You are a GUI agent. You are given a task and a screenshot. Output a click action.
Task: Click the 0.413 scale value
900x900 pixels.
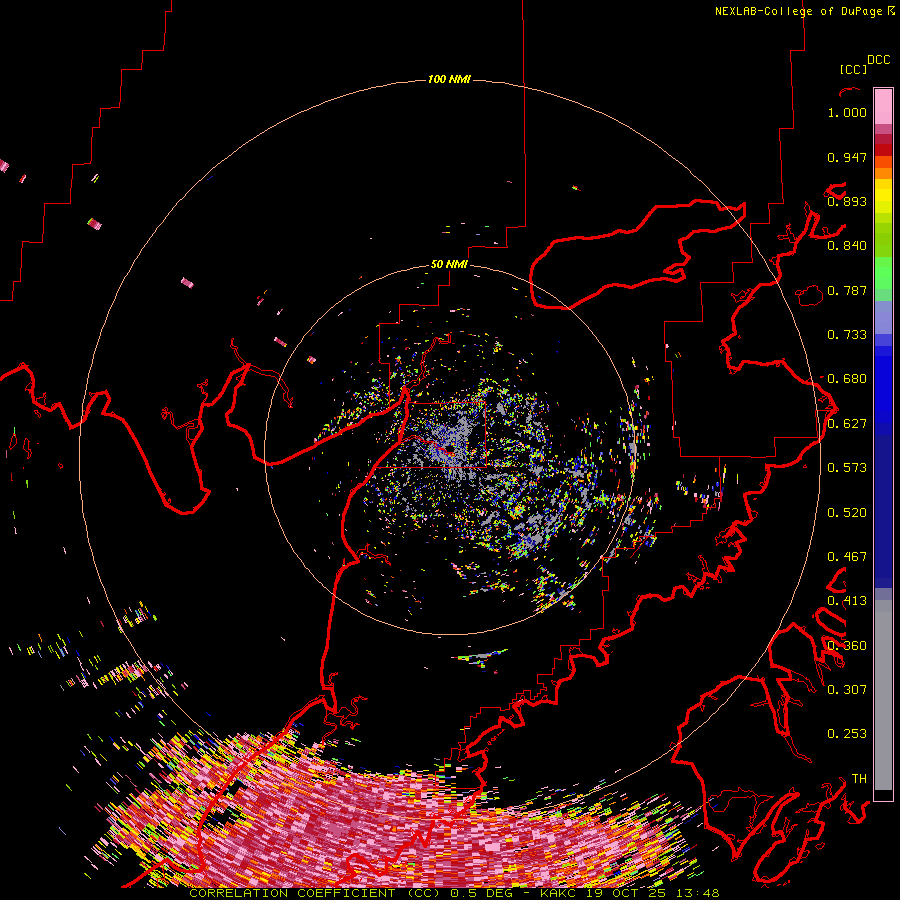[847, 601]
